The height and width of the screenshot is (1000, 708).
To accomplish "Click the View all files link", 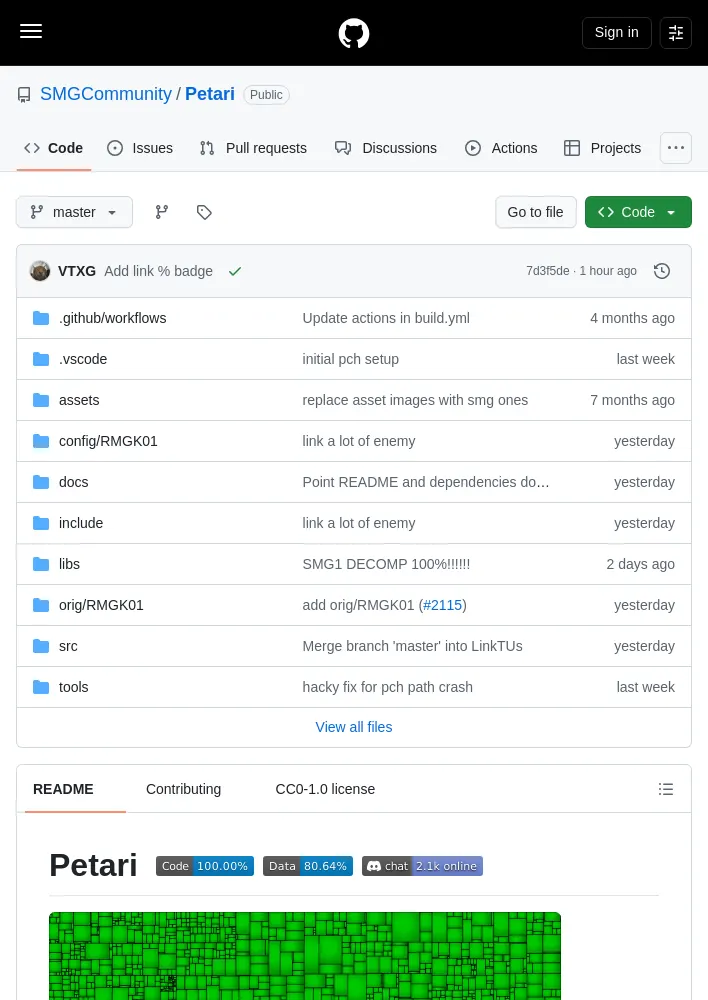I will (x=353, y=727).
